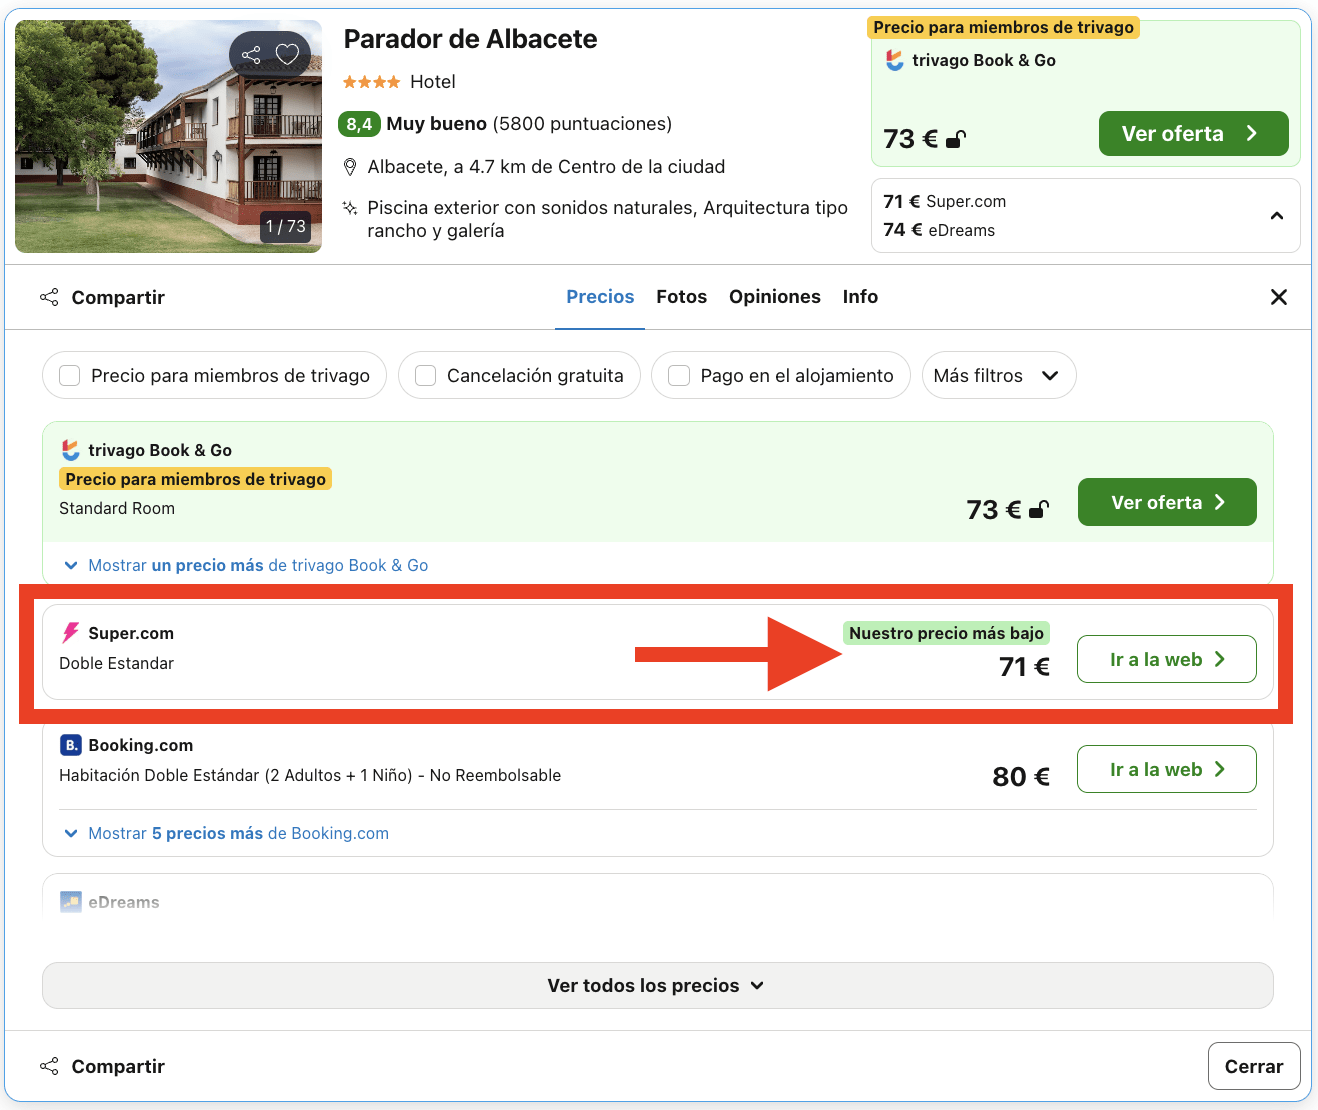Enable the Cancelación gratuita filter

[425, 375]
